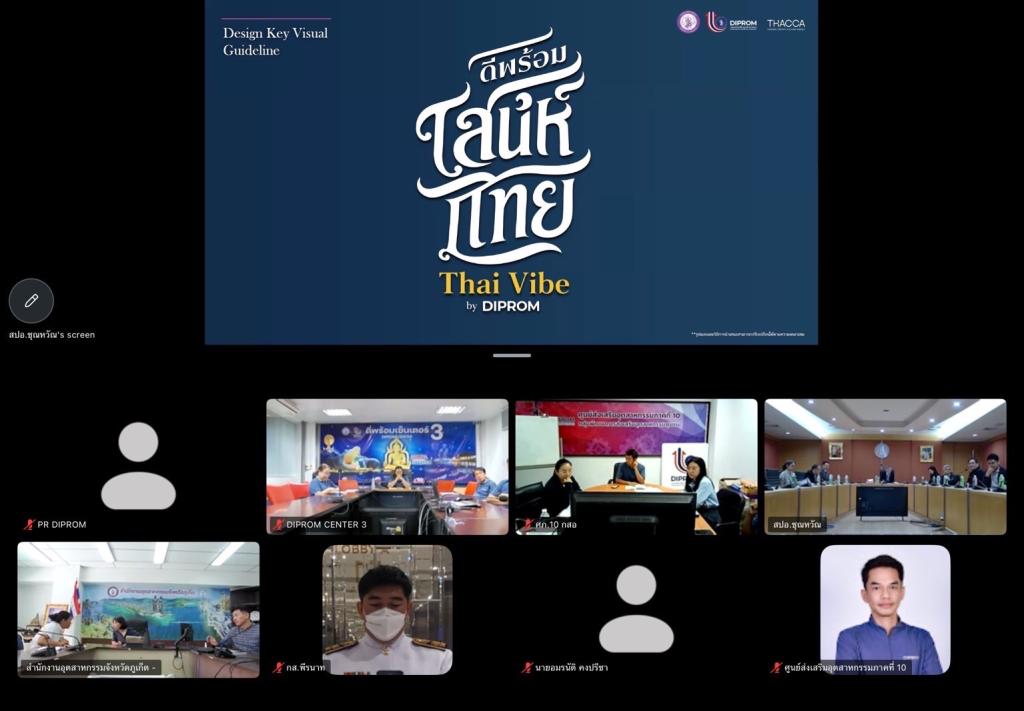Open the ศภ.10 กสอ video tile
The image size is (1024, 711).
[636, 467]
